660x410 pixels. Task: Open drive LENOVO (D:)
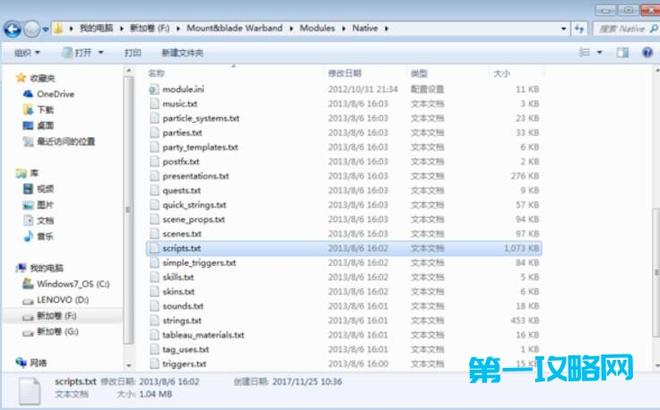click(x=63, y=300)
